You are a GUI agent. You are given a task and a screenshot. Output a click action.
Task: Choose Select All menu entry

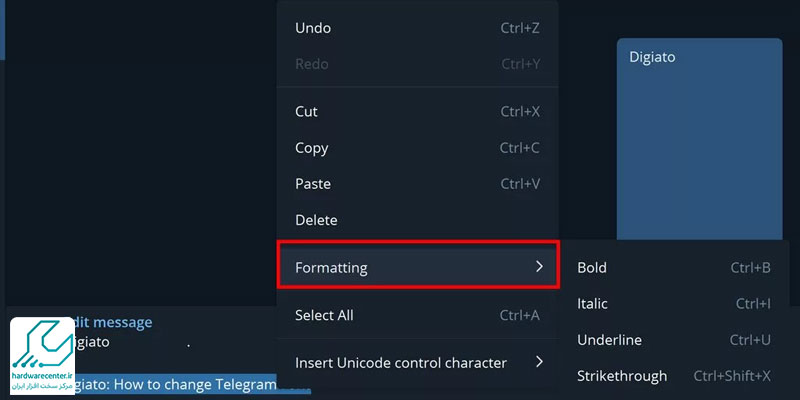417,315
